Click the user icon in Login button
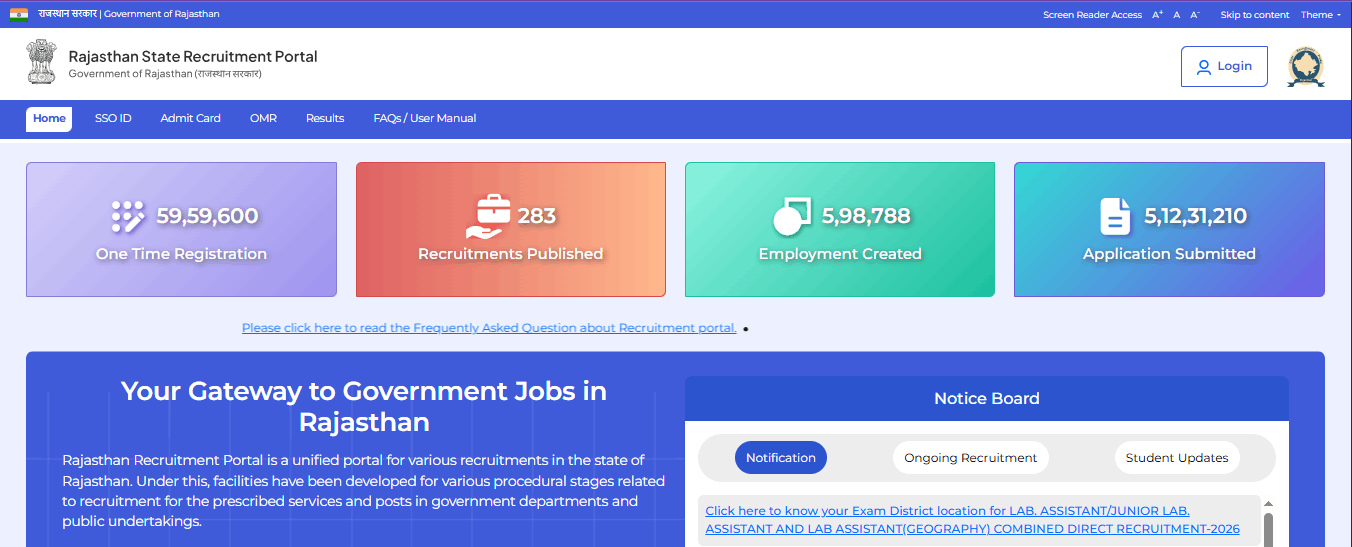 coord(1204,67)
